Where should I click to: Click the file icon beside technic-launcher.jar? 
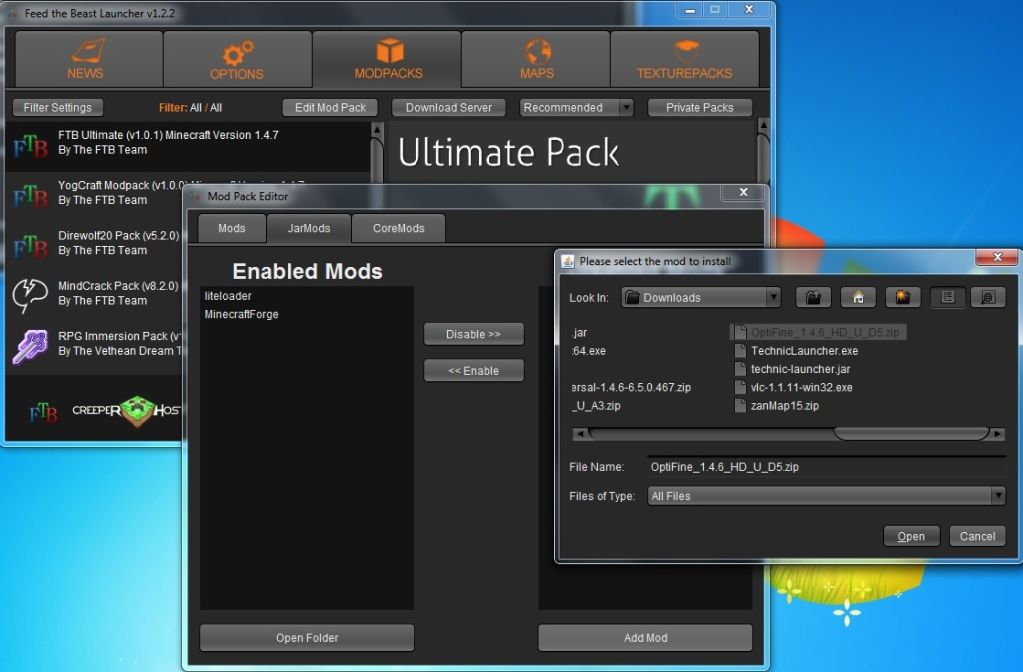click(x=740, y=369)
